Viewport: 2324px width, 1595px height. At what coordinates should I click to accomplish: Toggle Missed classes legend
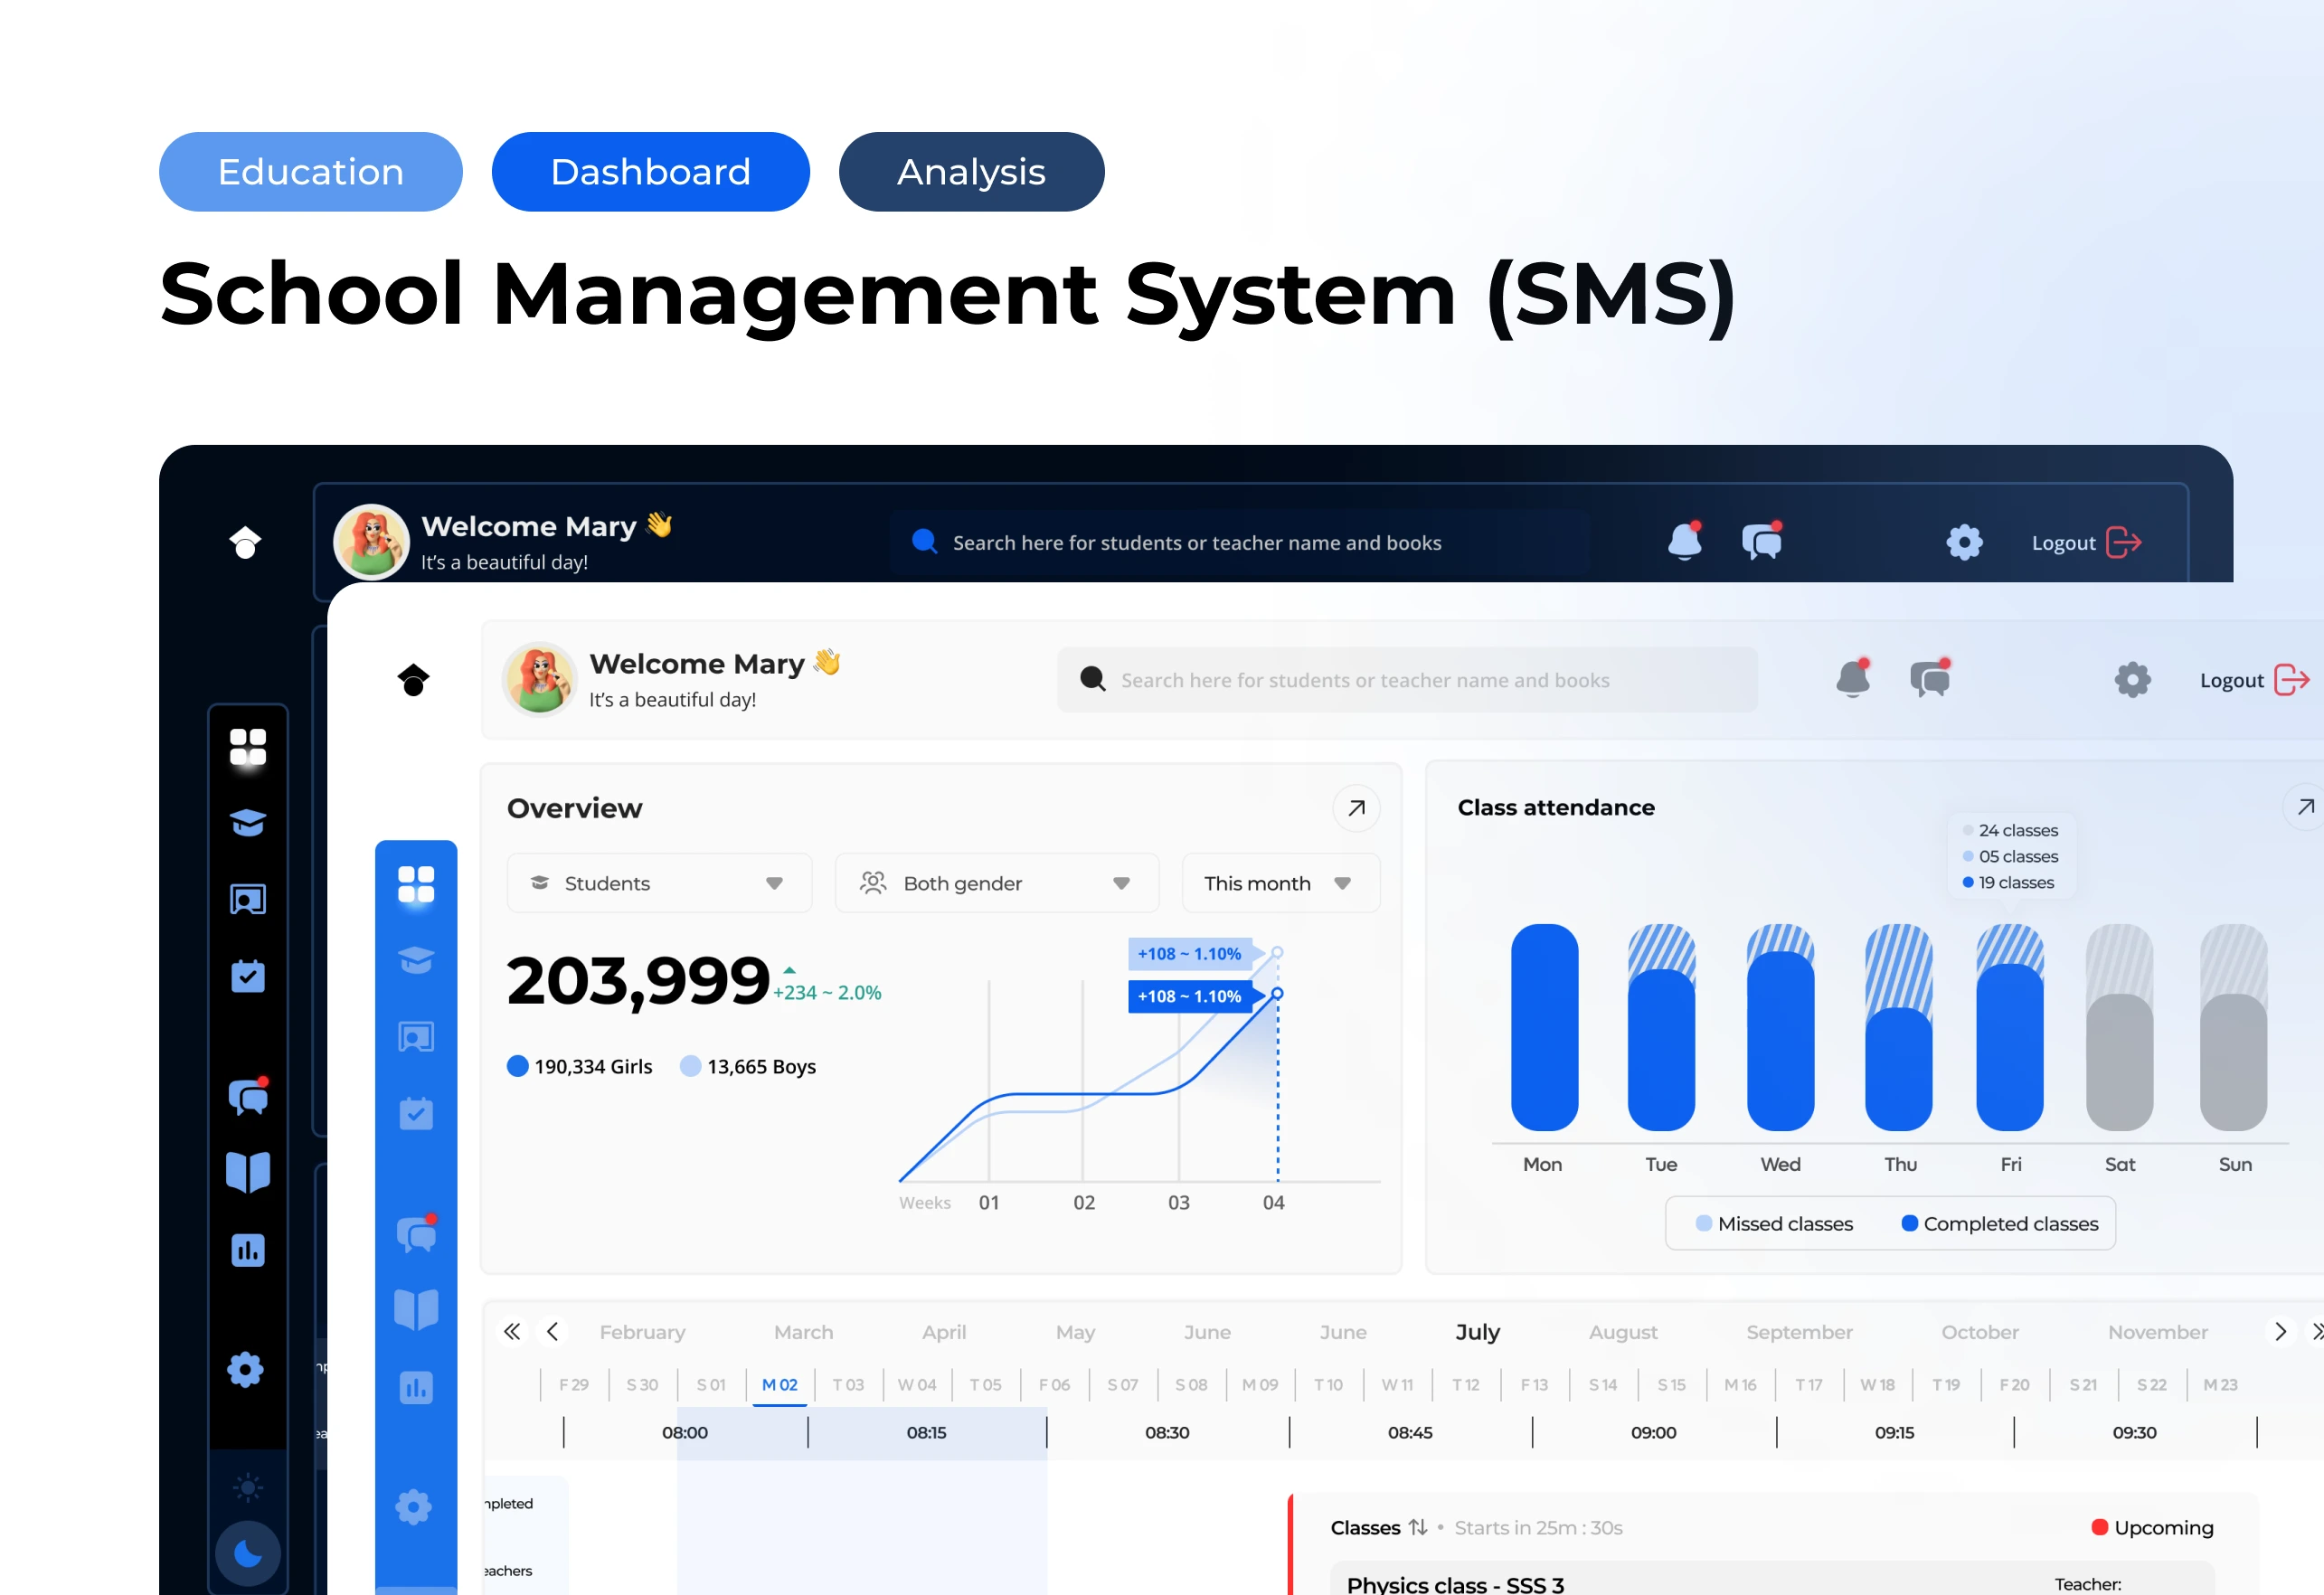pos(1774,1223)
